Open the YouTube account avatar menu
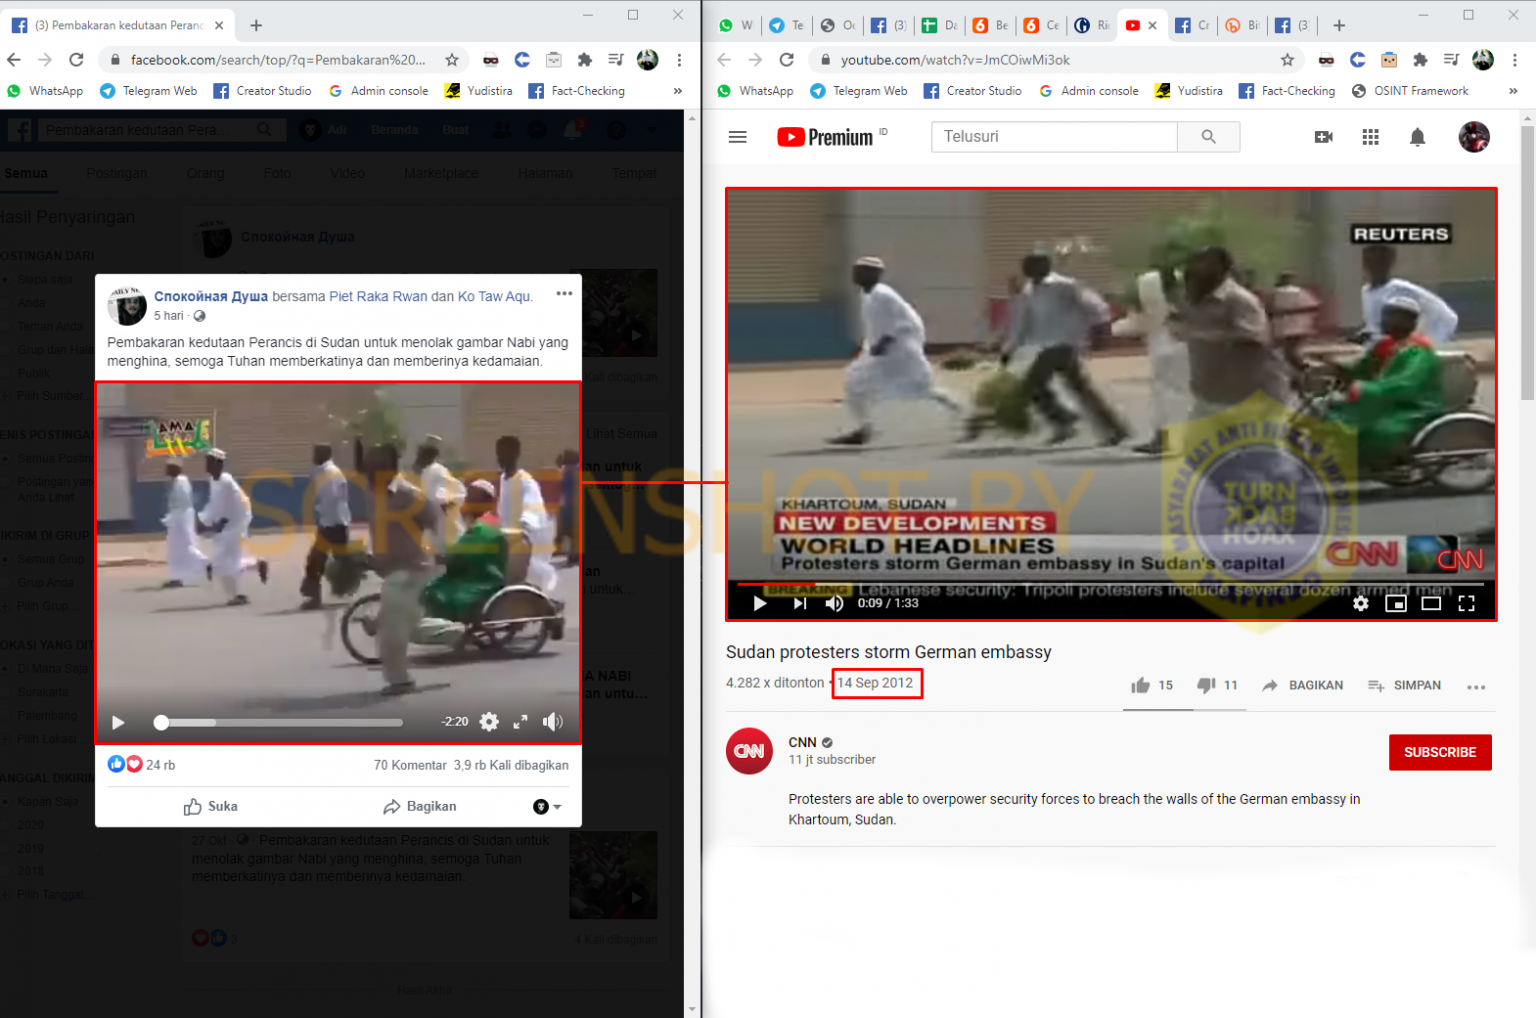Viewport: 1536px width, 1018px height. 1473,137
